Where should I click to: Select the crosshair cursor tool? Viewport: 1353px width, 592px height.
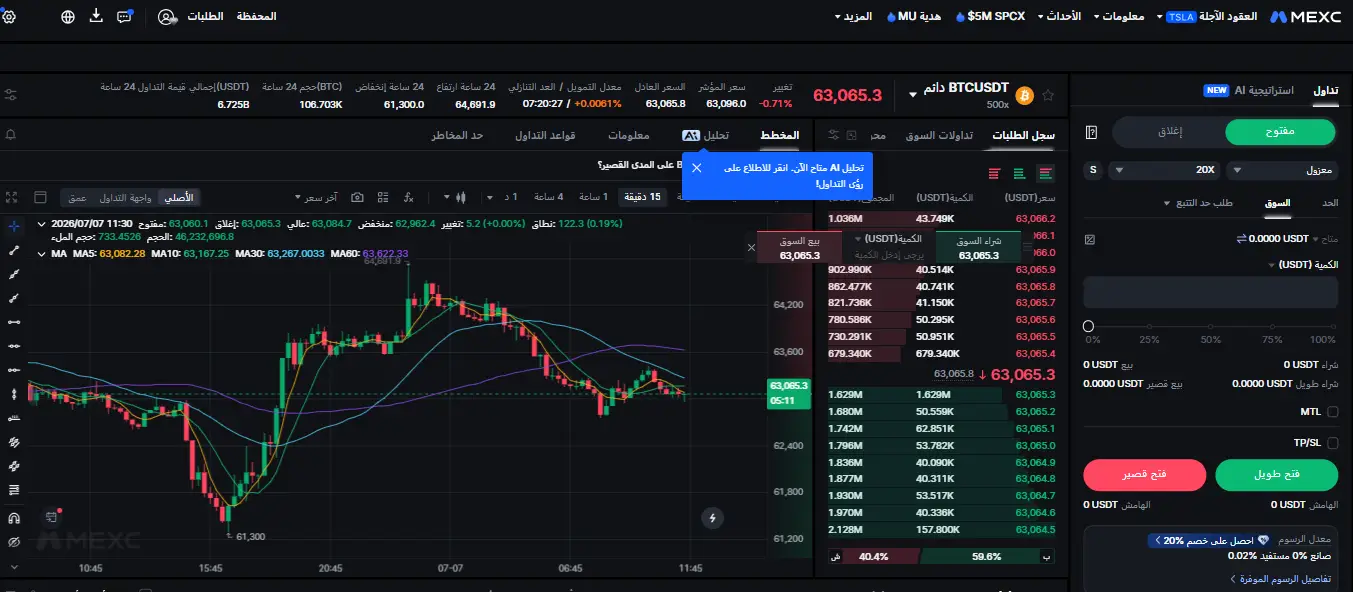coord(14,226)
